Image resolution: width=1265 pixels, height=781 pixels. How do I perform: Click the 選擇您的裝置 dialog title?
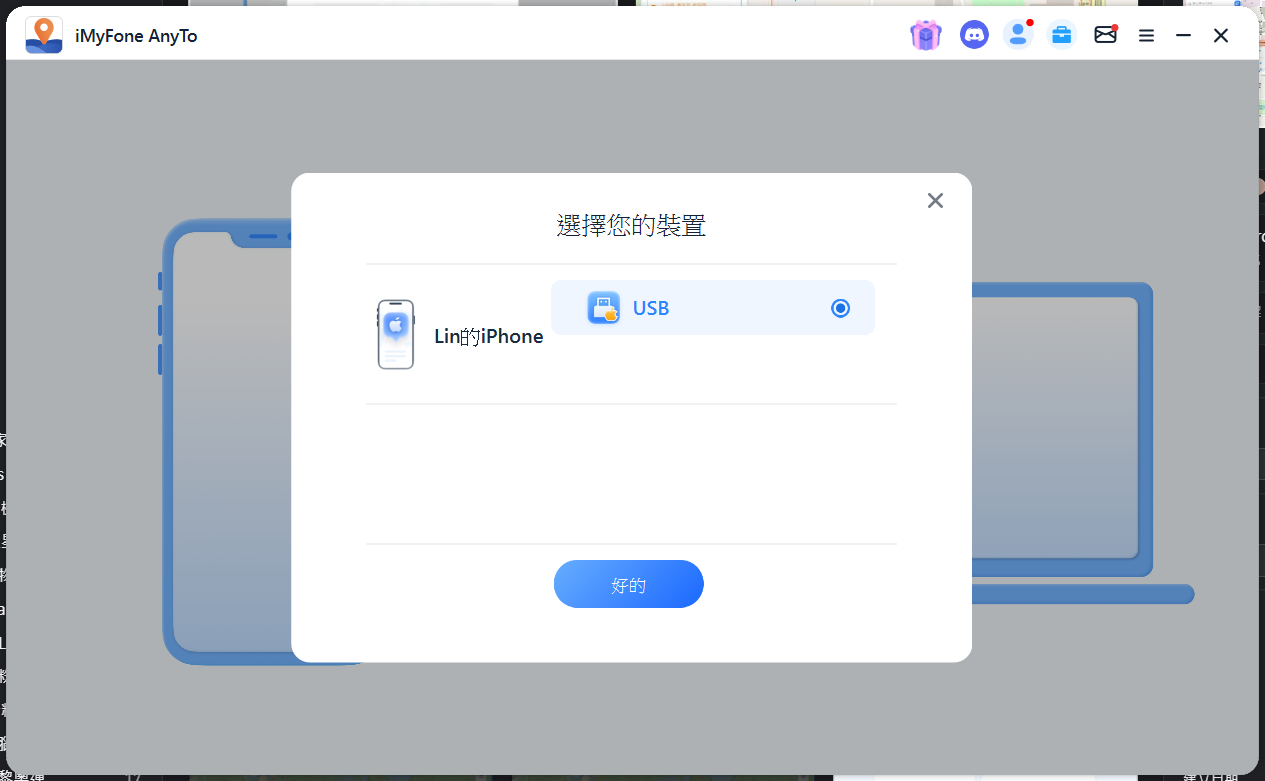pyautogui.click(x=631, y=226)
